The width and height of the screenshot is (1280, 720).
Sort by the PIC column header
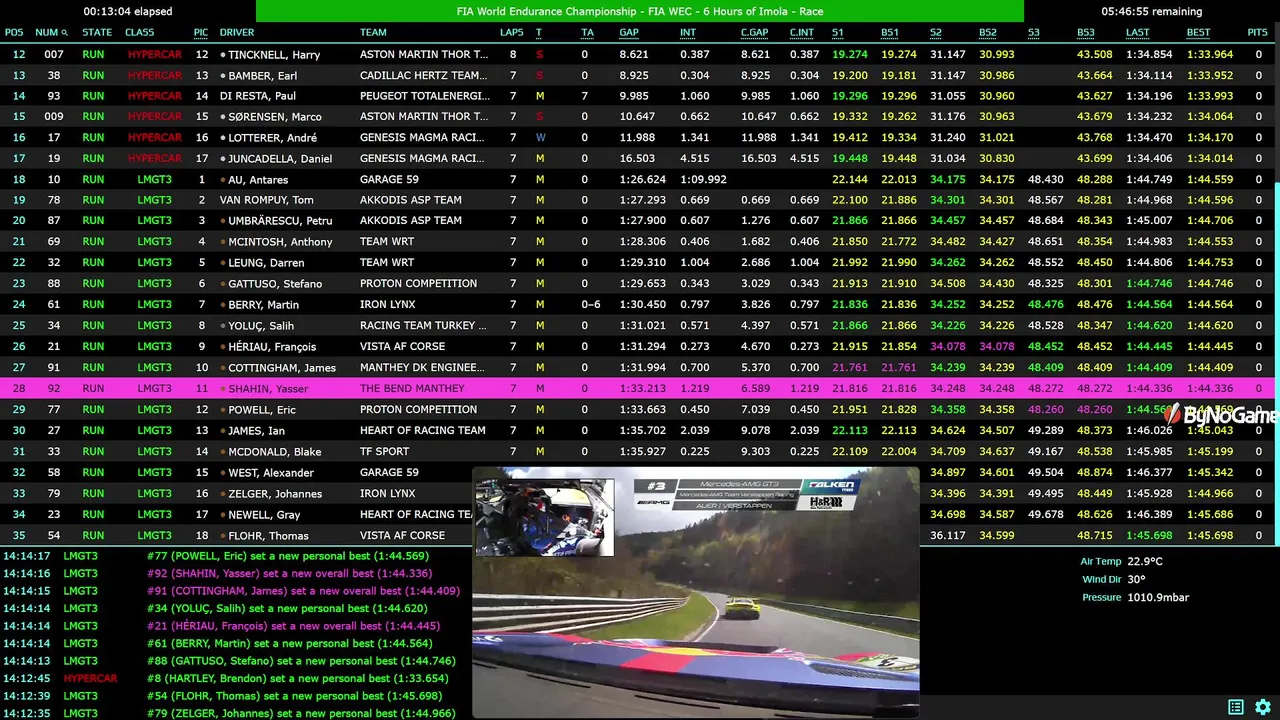coord(201,33)
